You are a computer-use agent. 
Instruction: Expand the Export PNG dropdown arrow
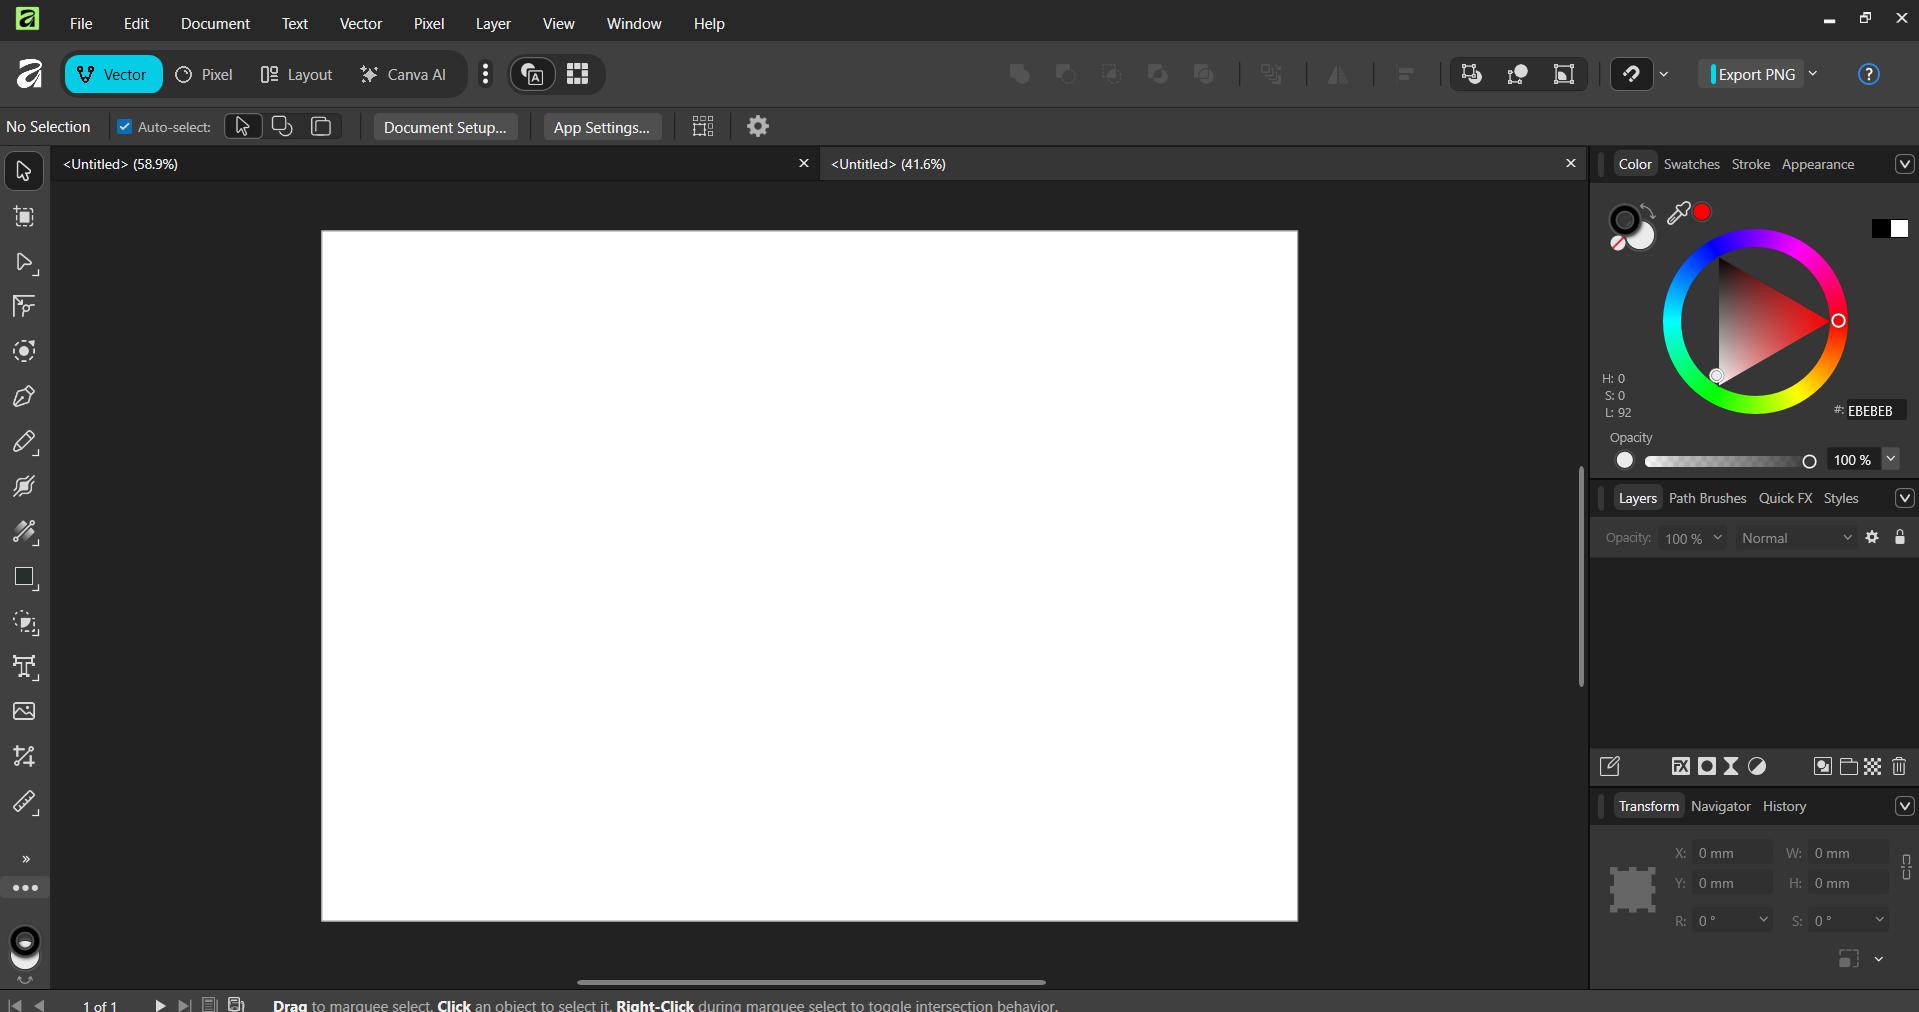point(1813,74)
